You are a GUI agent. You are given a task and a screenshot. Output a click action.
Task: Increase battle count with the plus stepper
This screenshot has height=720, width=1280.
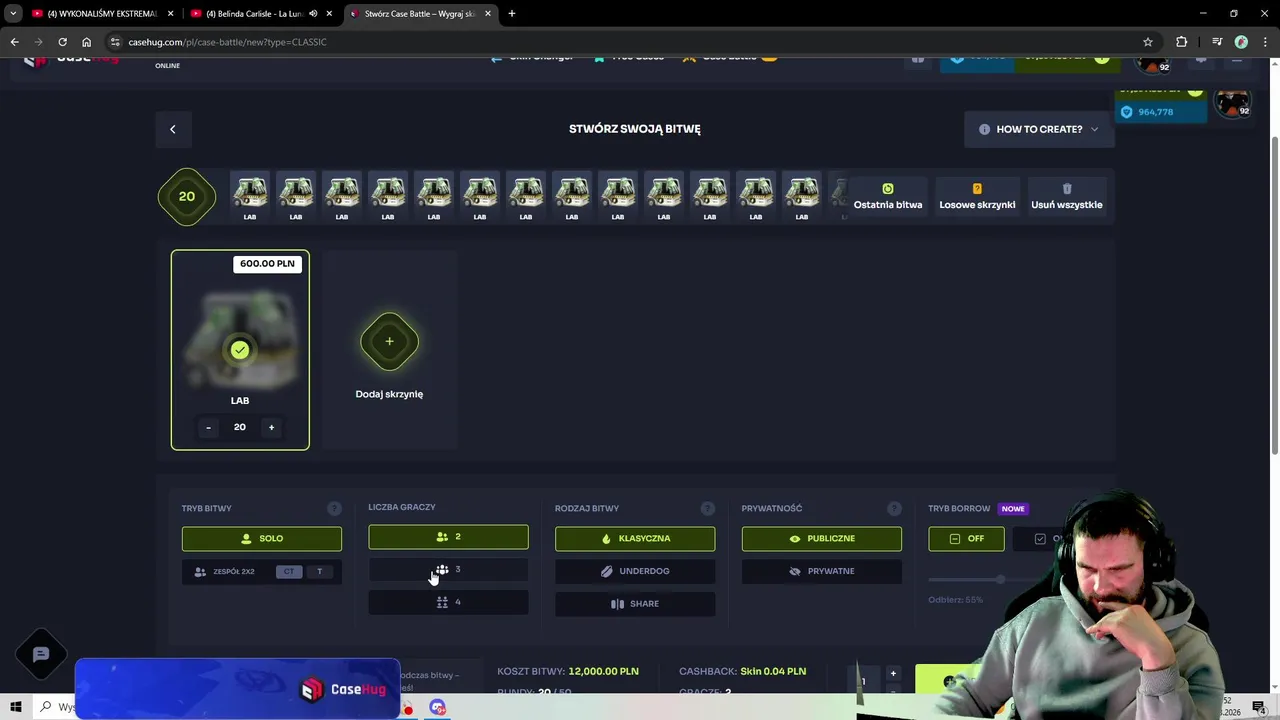click(893, 673)
